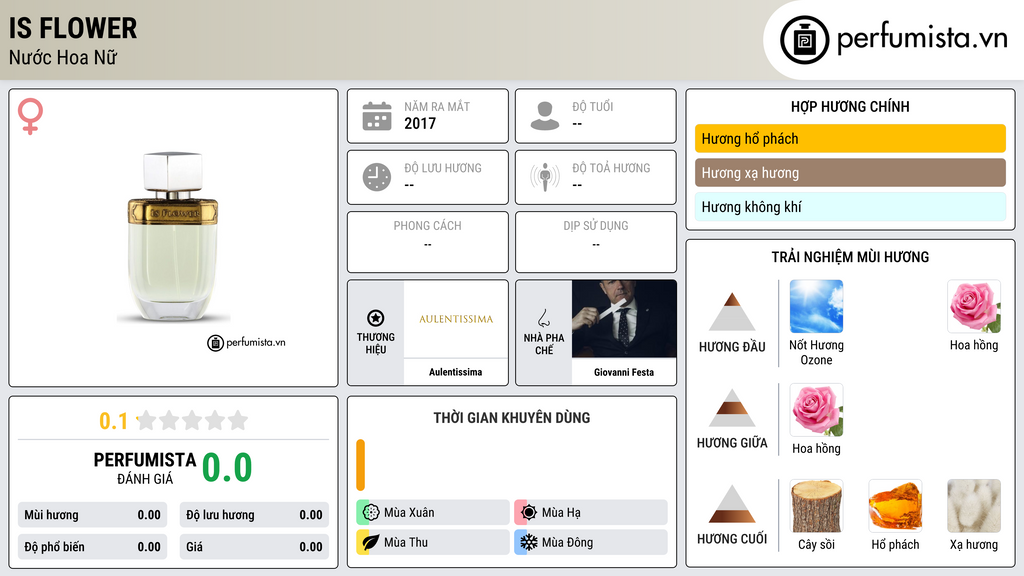Image resolution: width=1024 pixels, height=576 pixels.
Task: Click the green 0.0 Perfumista score
Action: tap(227, 467)
